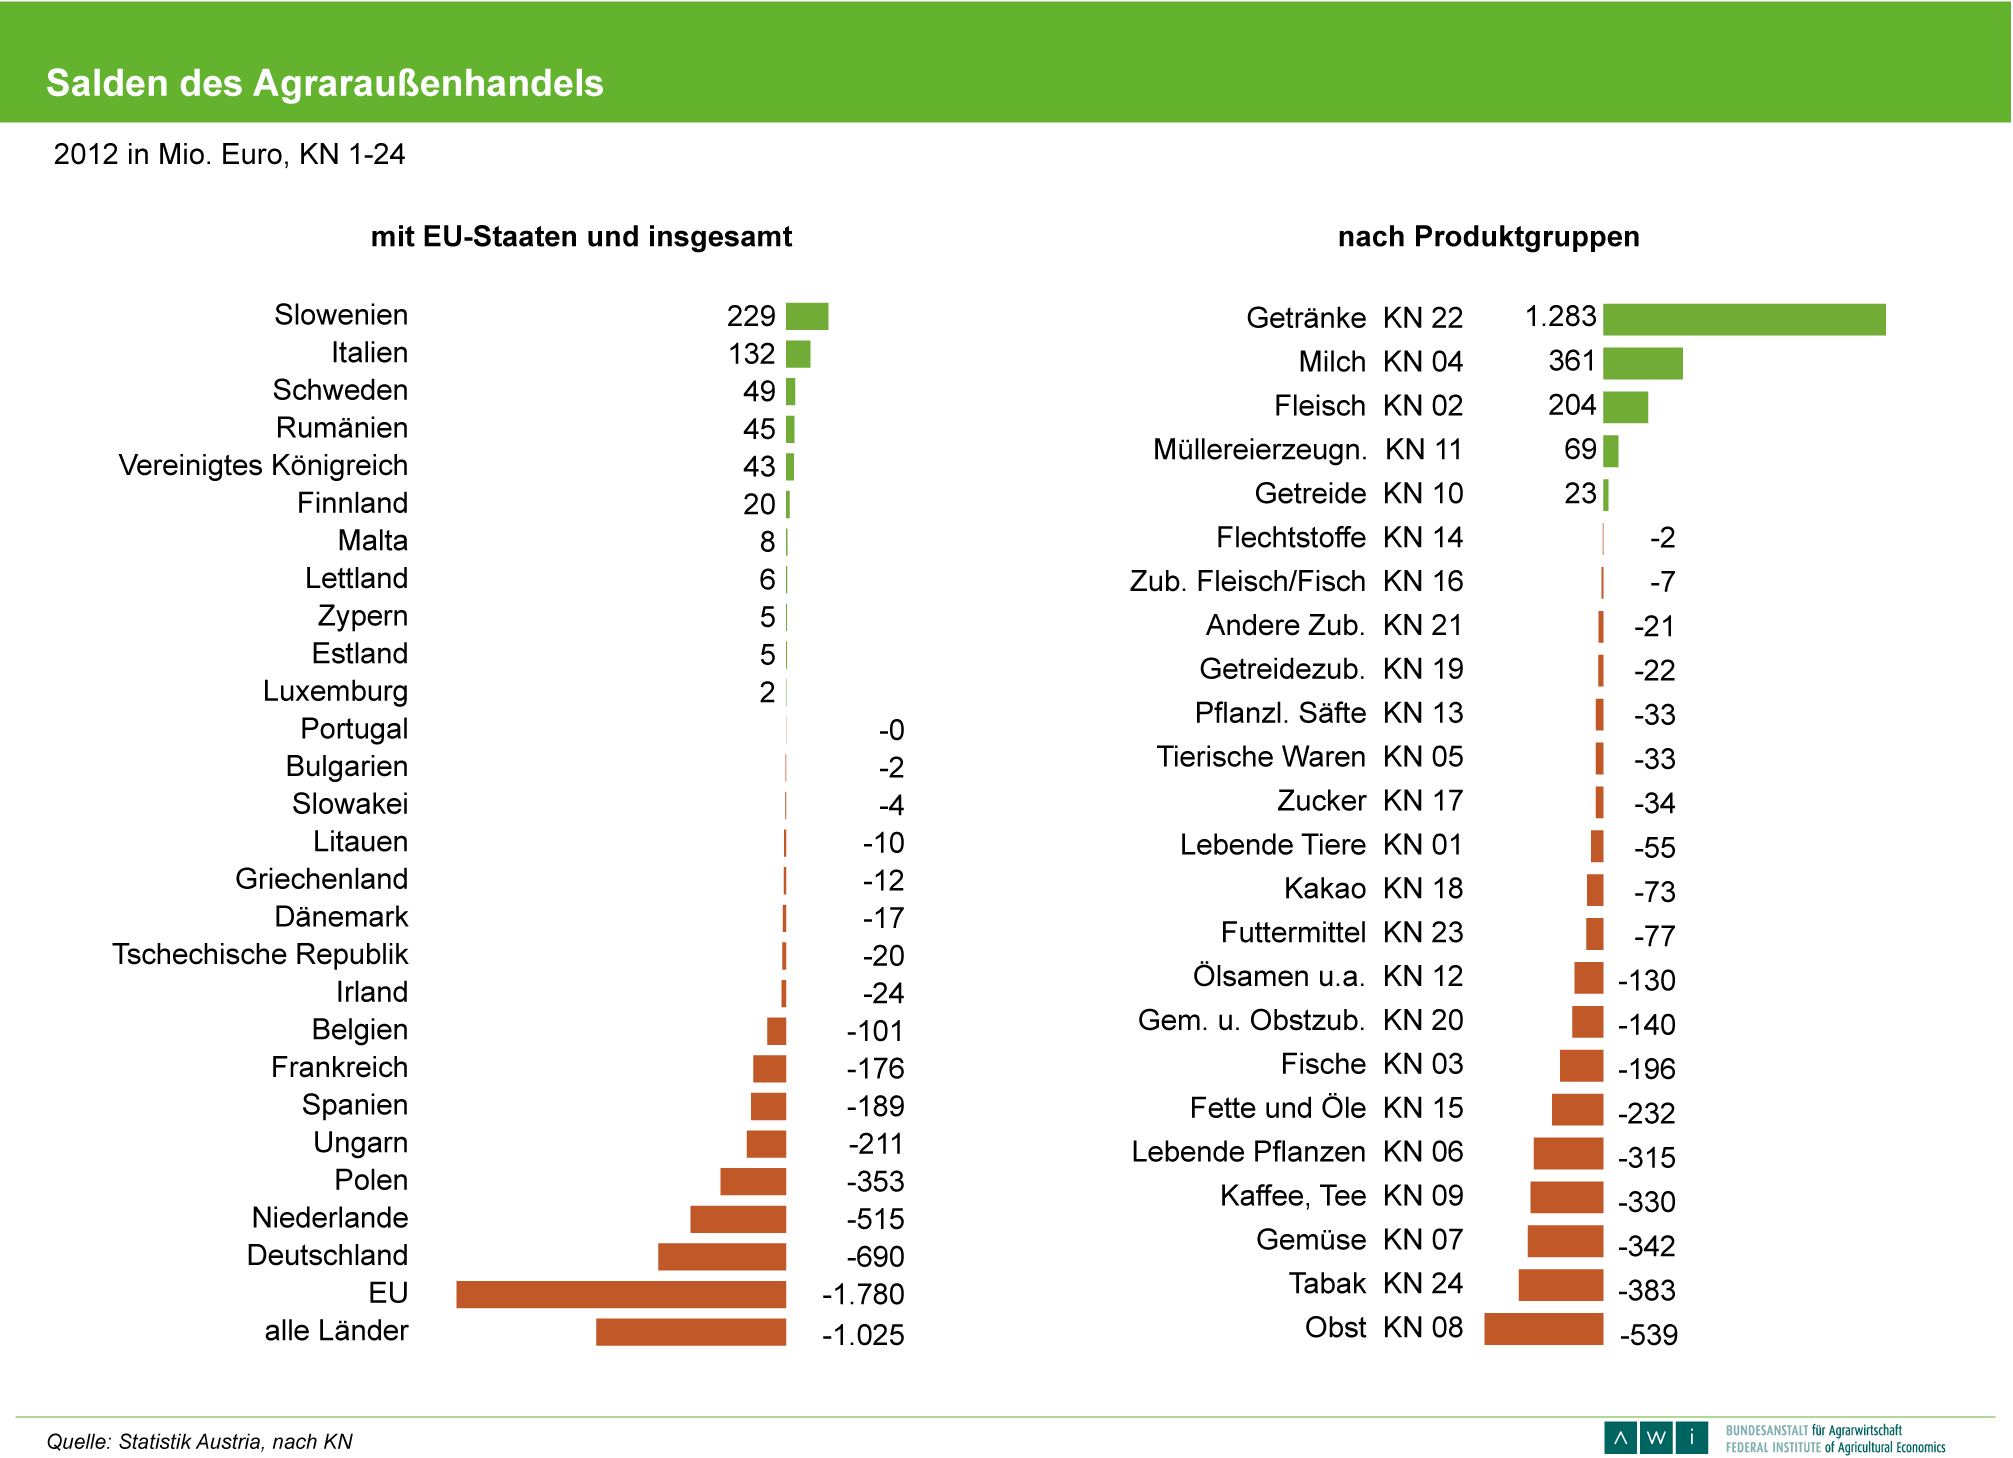Select second green bar in right chart
Viewport: 2013px width, 1458px height.
[x=1642, y=363]
